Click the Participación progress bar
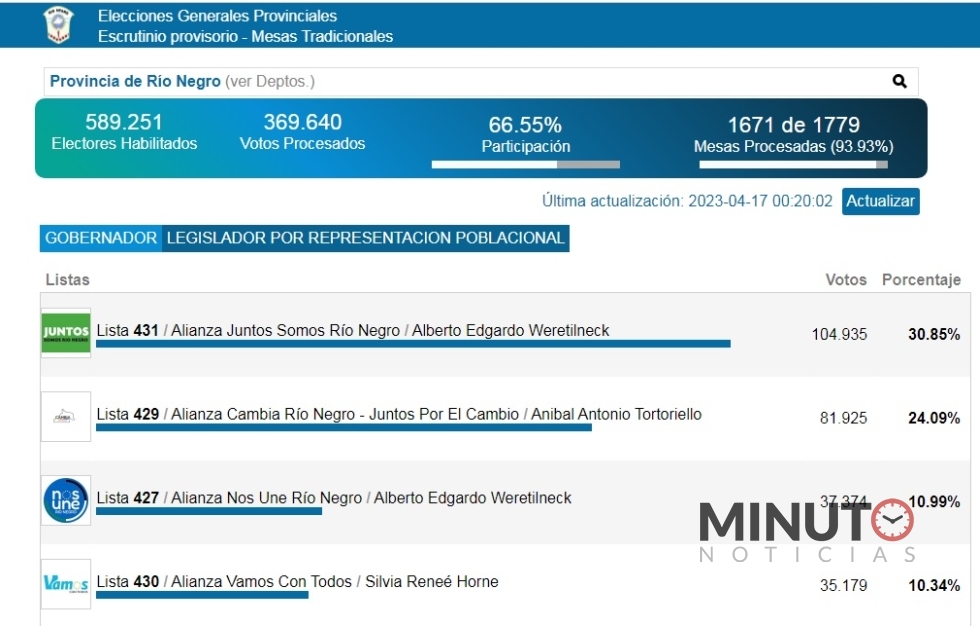The width and height of the screenshot is (980, 626). pos(525,165)
